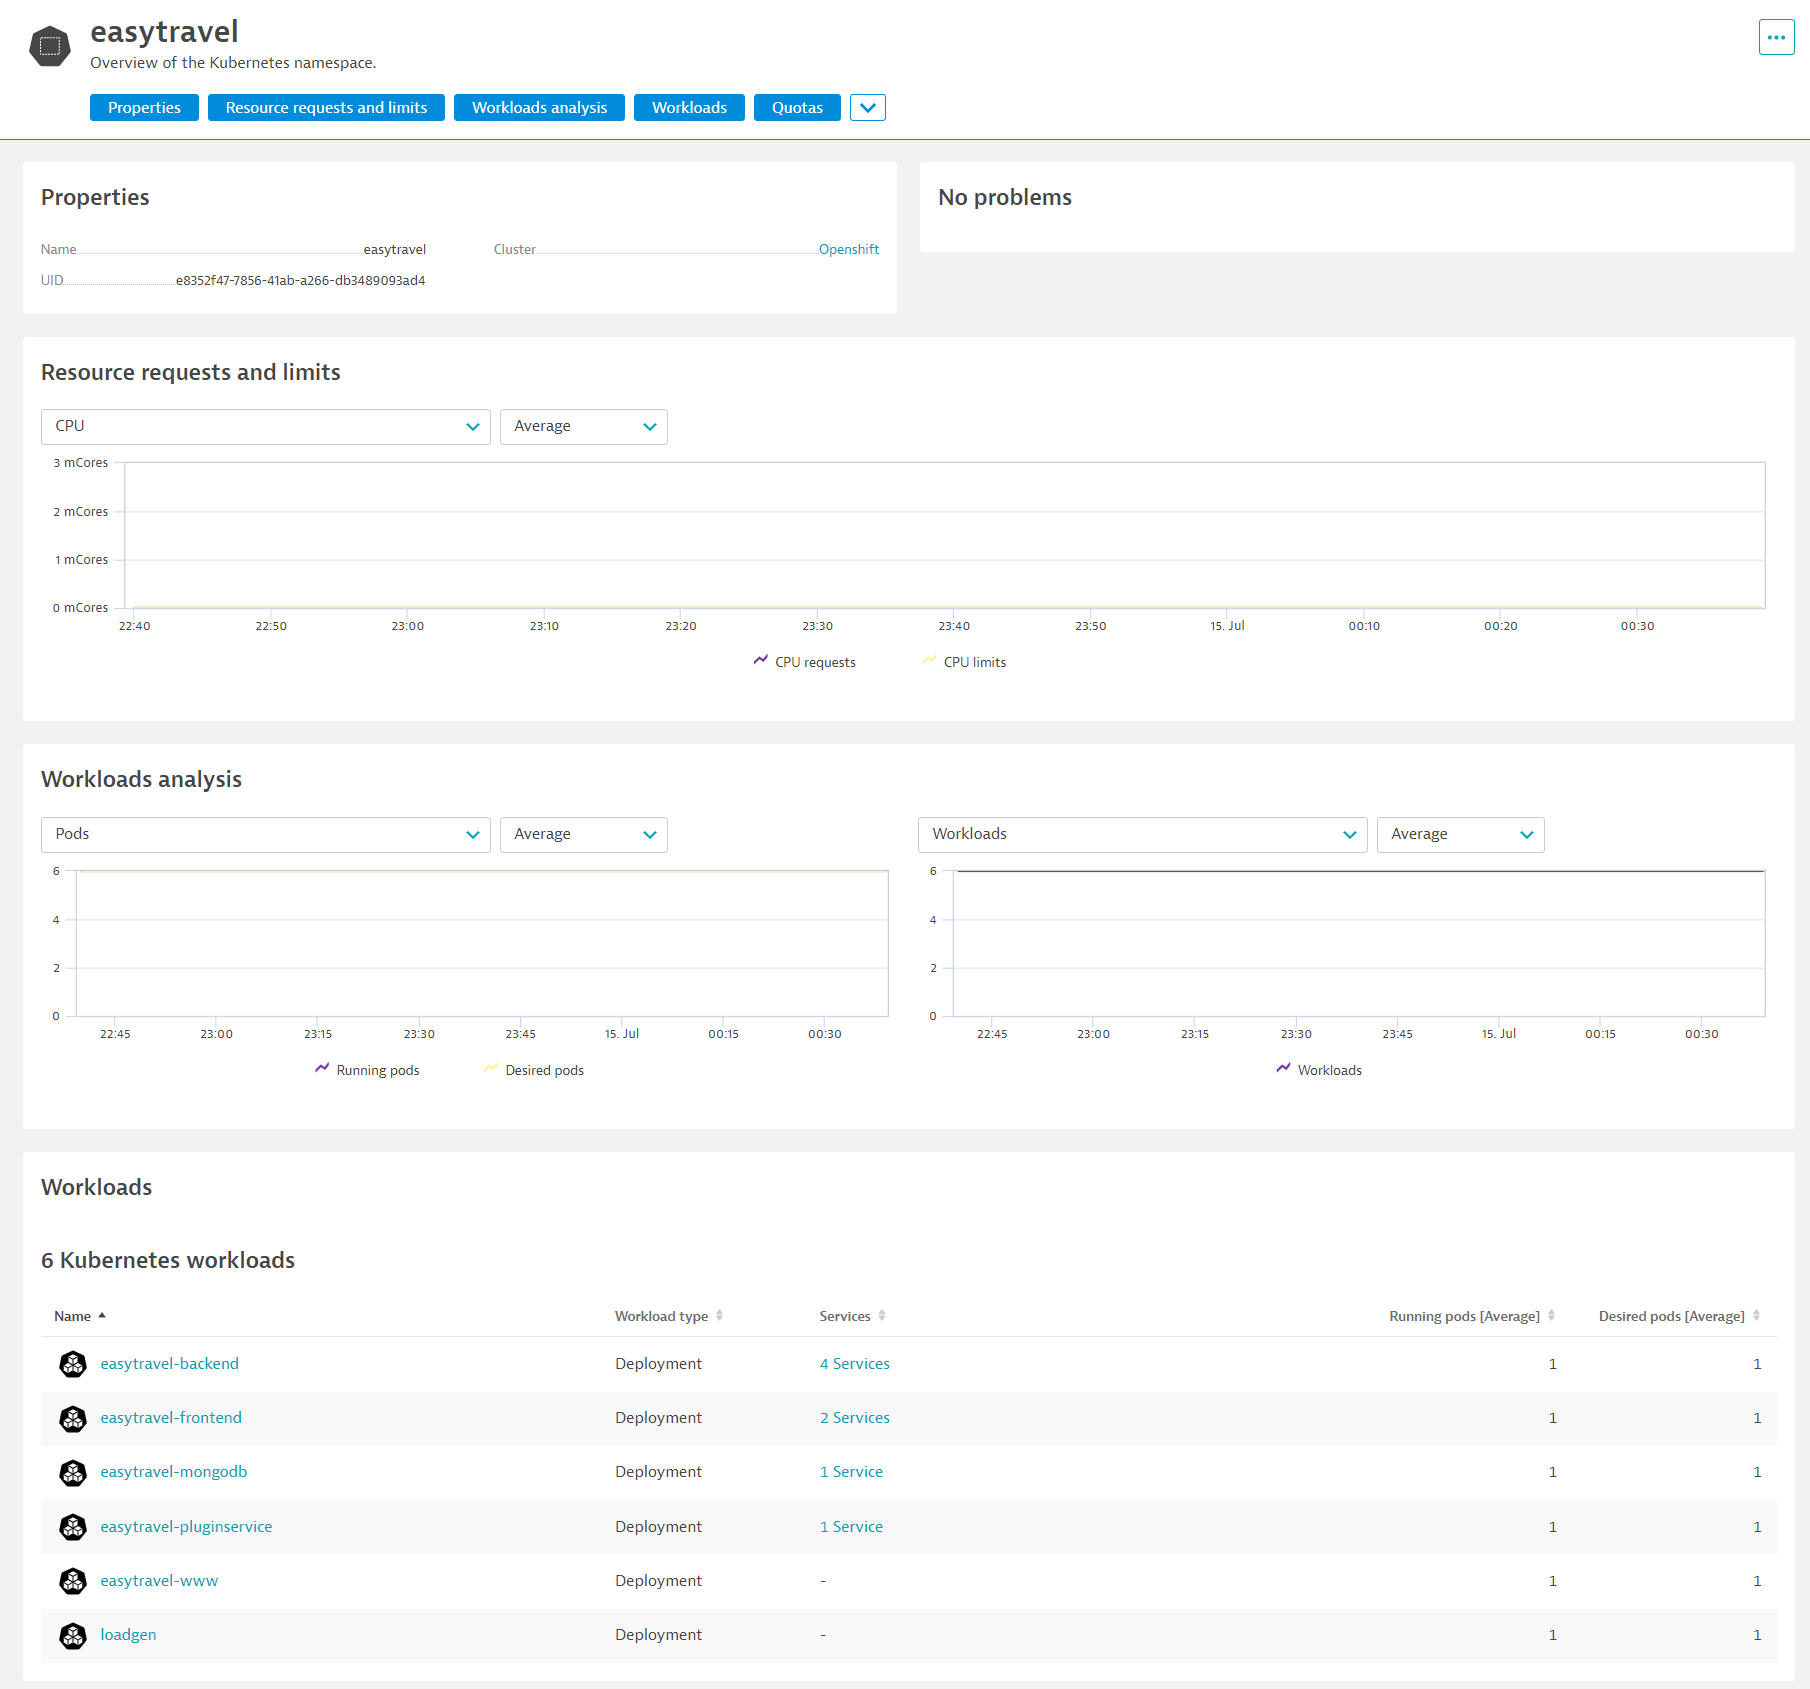Expand more section tabs chevron button
This screenshot has height=1689, width=1810.
pyautogui.click(x=868, y=107)
